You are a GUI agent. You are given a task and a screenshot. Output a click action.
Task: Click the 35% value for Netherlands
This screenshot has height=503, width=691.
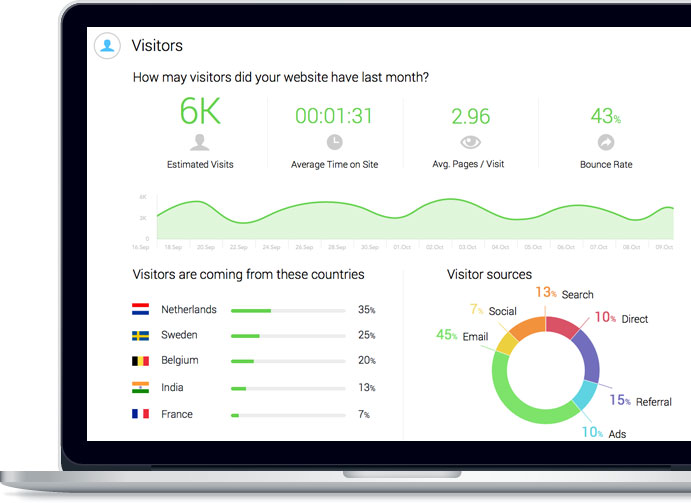coord(367,309)
